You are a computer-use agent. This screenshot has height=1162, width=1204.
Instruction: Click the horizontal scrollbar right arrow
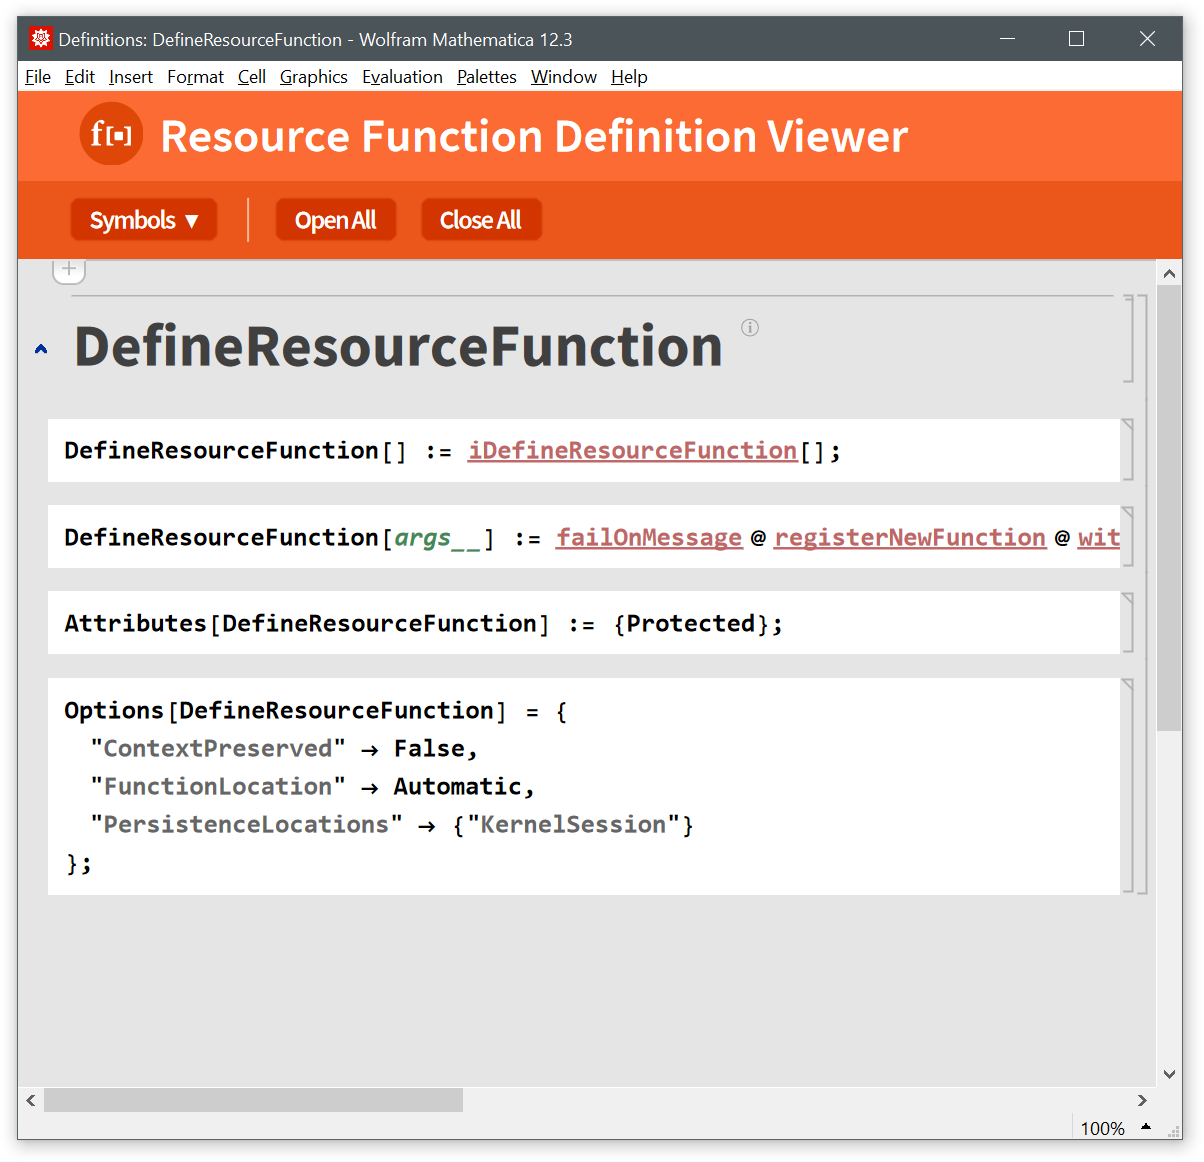click(x=1142, y=1100)
